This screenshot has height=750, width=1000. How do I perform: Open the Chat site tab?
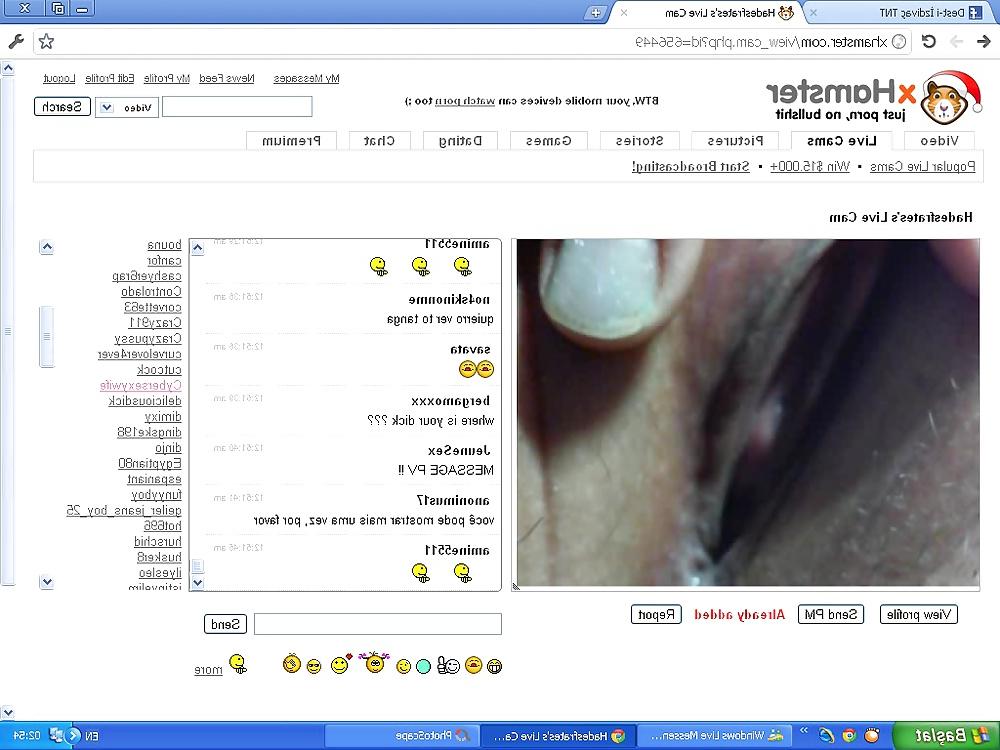[x=379, y=141]
